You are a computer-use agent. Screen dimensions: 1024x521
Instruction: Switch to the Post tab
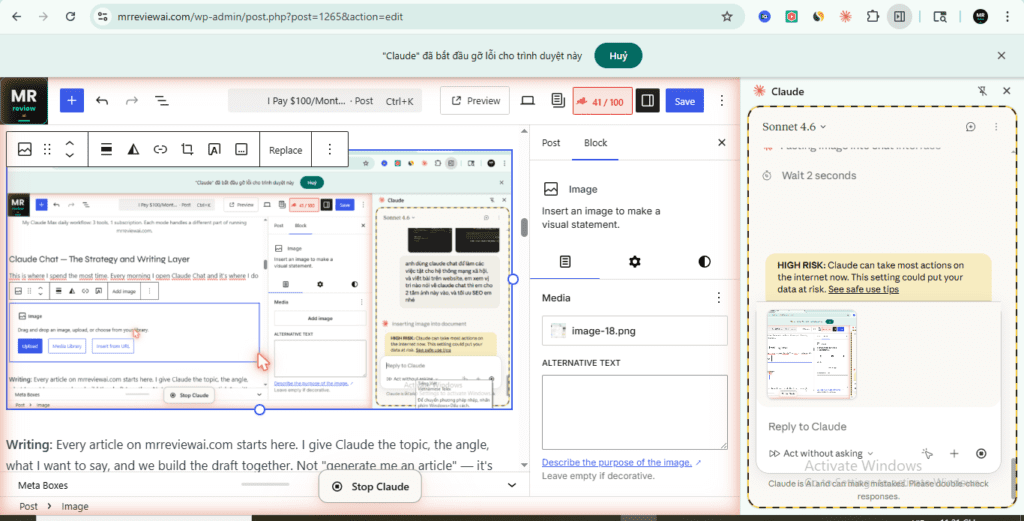[551, 143]
